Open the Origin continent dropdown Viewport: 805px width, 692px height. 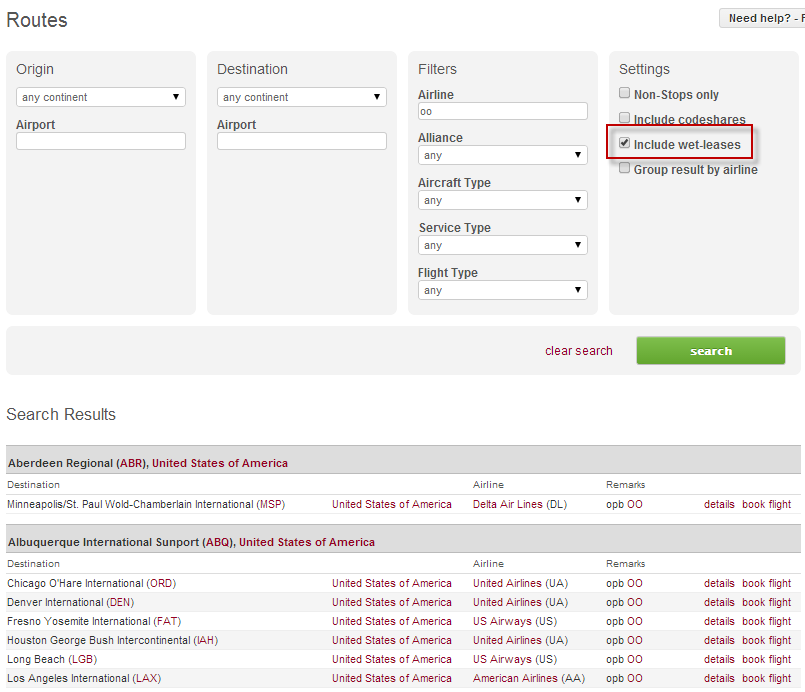101,97
